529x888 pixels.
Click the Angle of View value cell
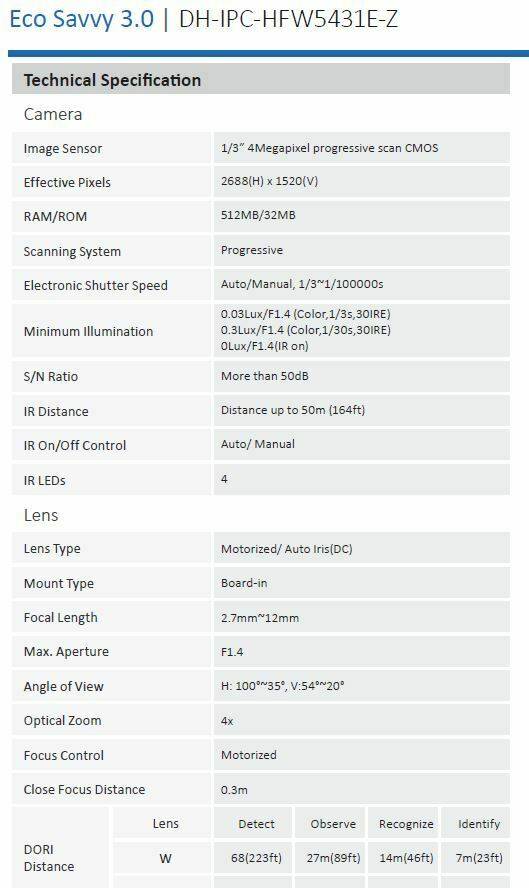click(362, 686)
